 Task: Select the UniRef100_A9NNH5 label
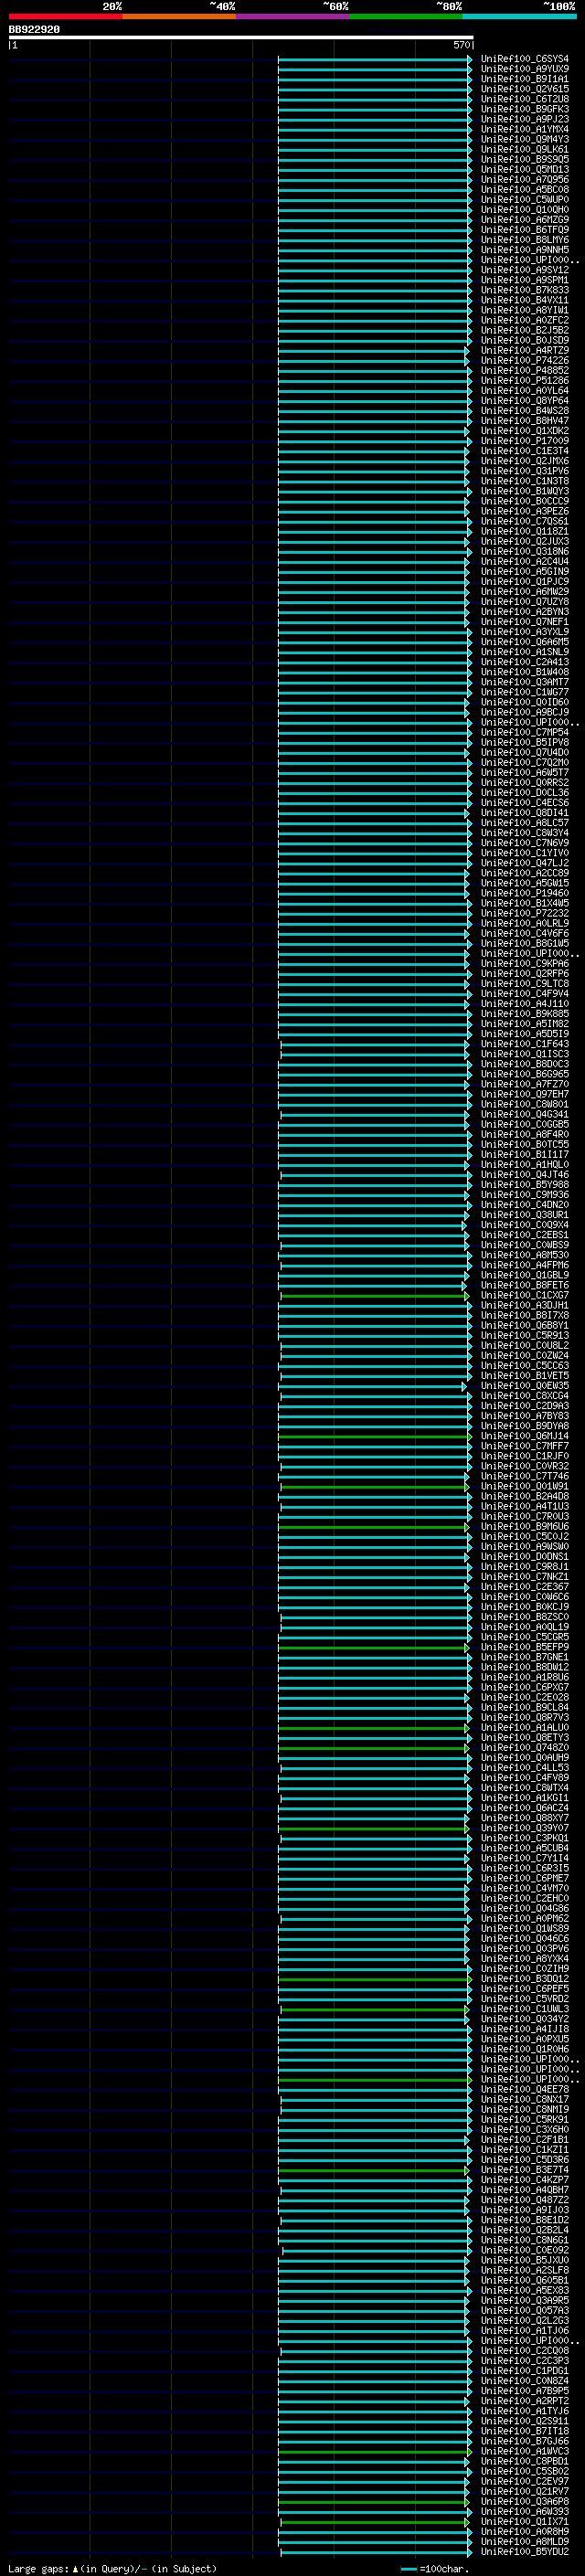point(524,250)
